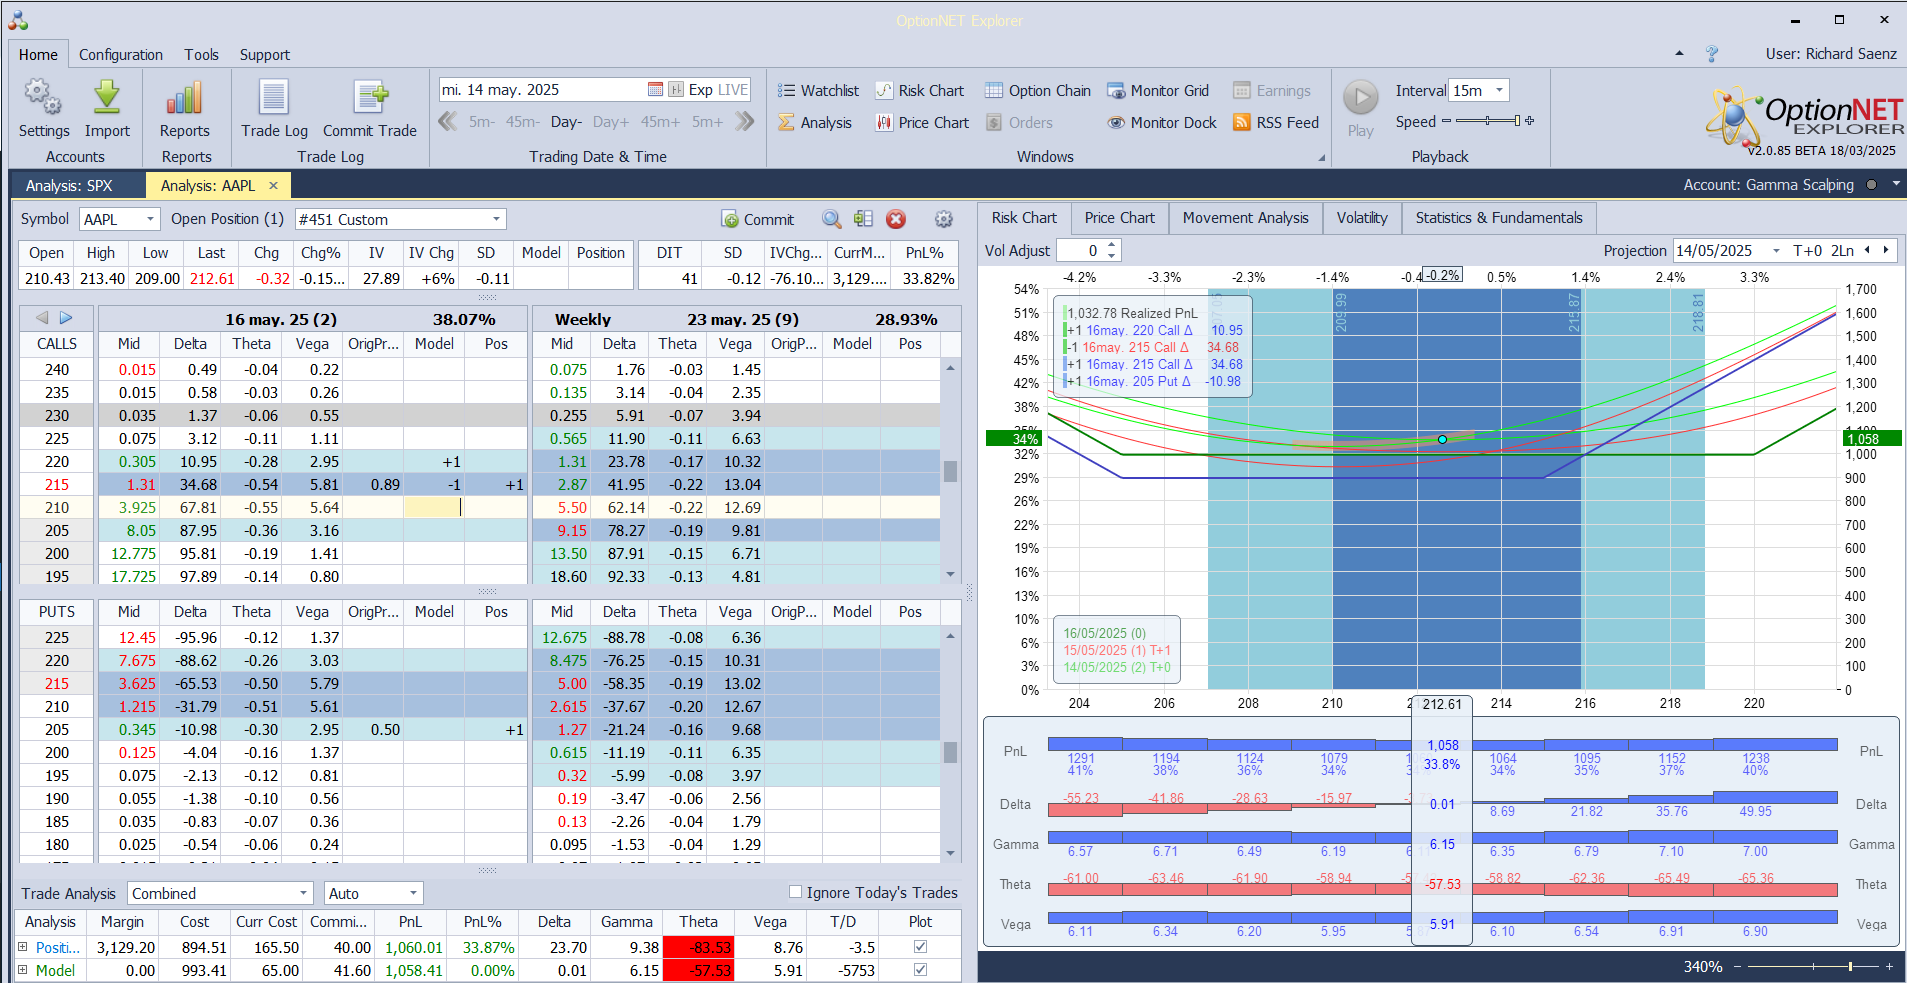Jump forward with the double right arrow

pos(744,122)
